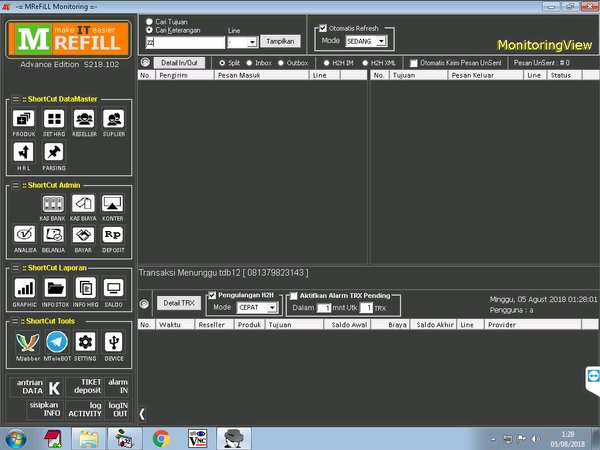The image size is (600, 450).
Task: Click the PARSING pin icon
Action: 54,152
